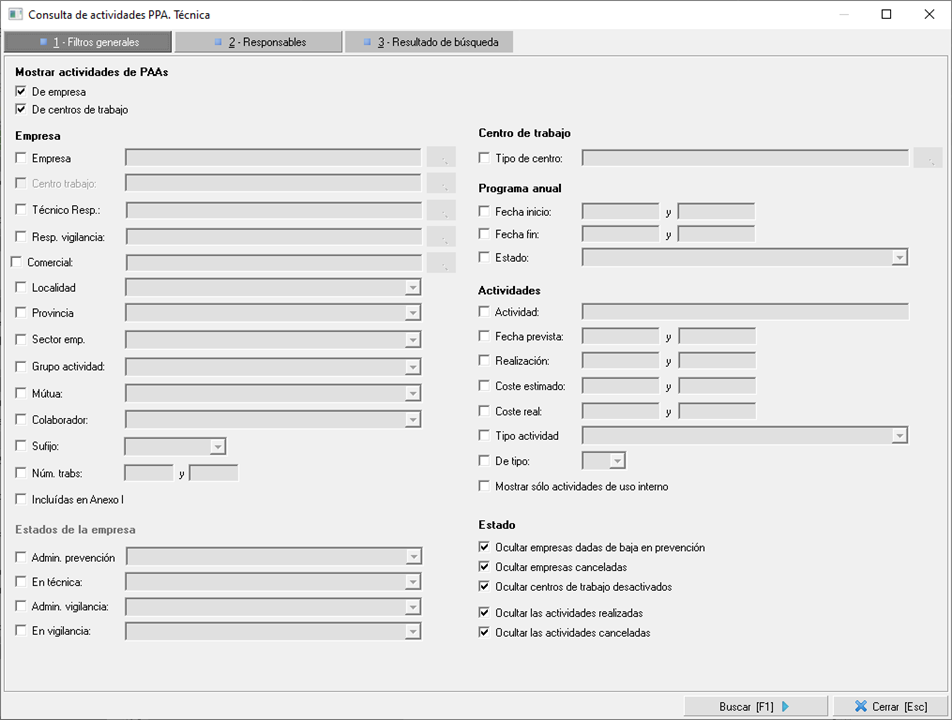Expand the Sufijo dropdown
The width and height of the screenshot is (952, 720).
coord(217,447)
